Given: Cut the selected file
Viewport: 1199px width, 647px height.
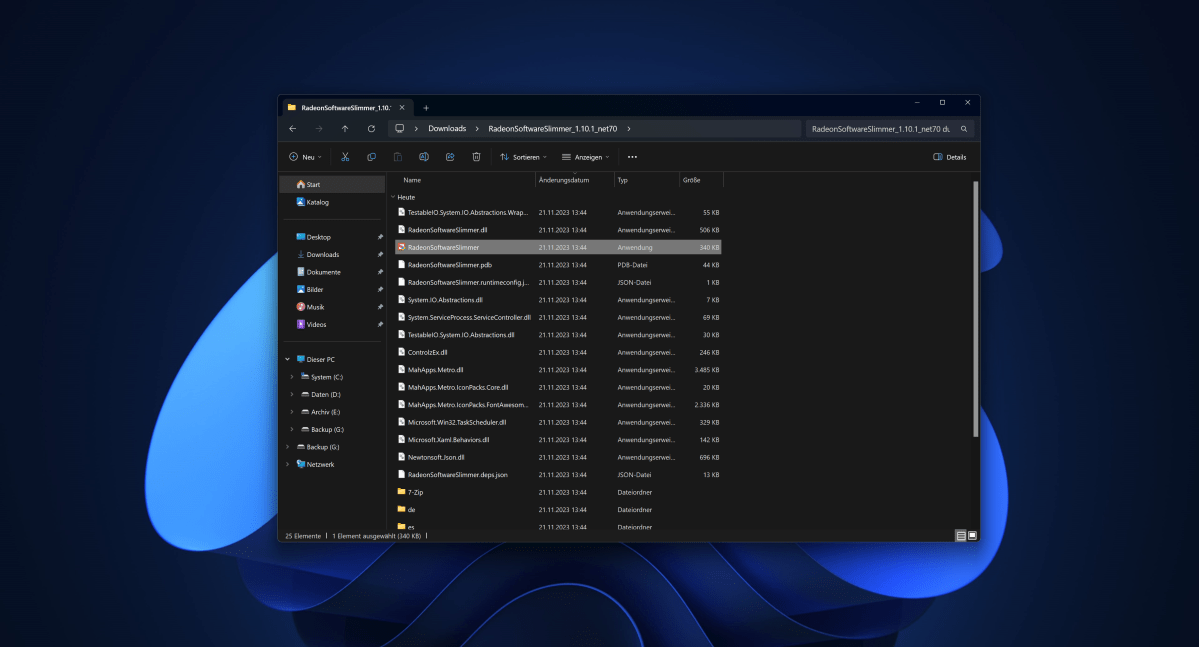Looking at the screenshot, I should pos(345,157).
